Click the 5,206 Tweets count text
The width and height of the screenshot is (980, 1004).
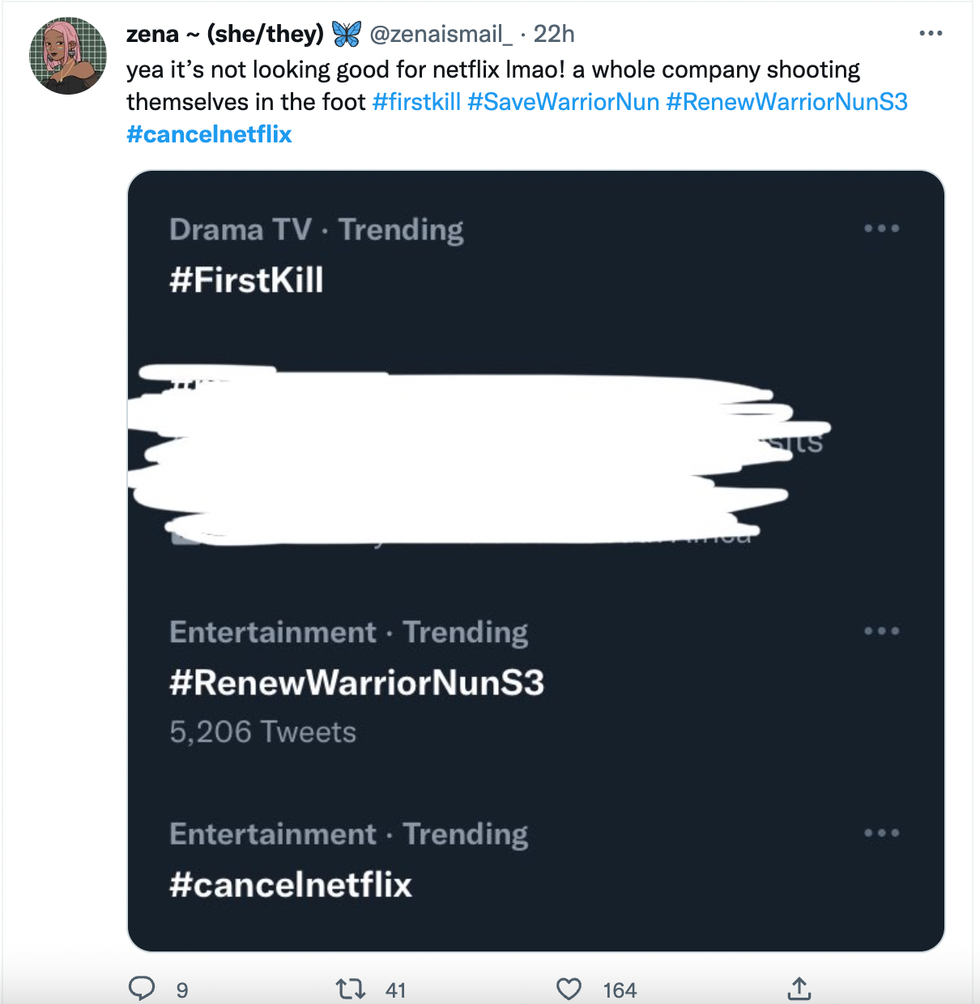coord(263,732)
